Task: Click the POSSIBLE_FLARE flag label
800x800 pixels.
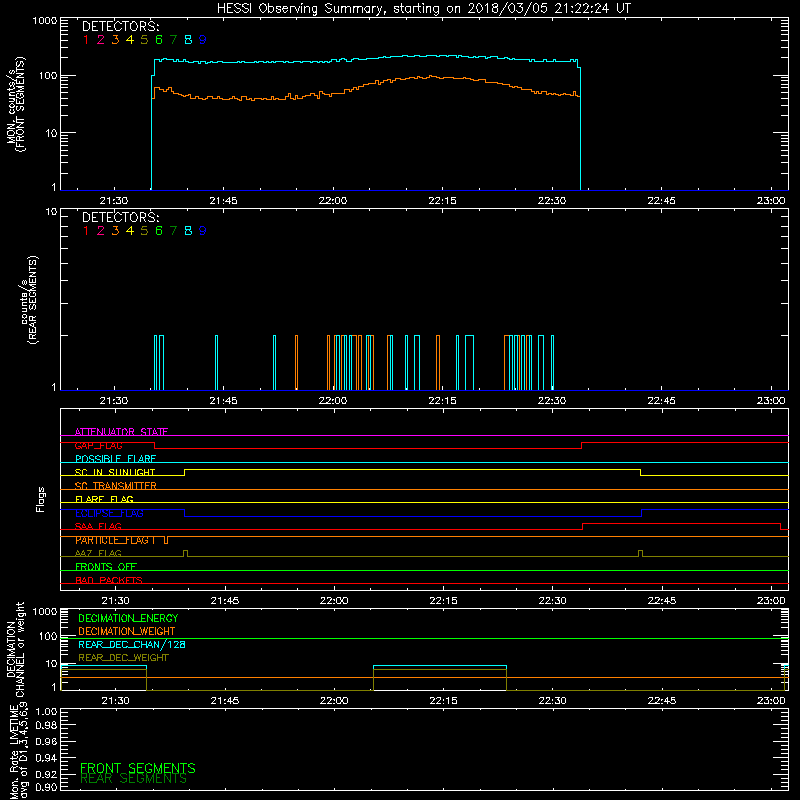Action: (x=115, y=459)
